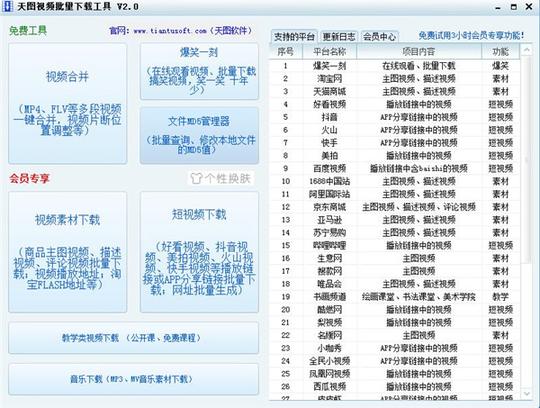Select the 1688中国站 row
Image resolution: width=540 pixels, height=408 pixels.
click(x=394, y=181)
